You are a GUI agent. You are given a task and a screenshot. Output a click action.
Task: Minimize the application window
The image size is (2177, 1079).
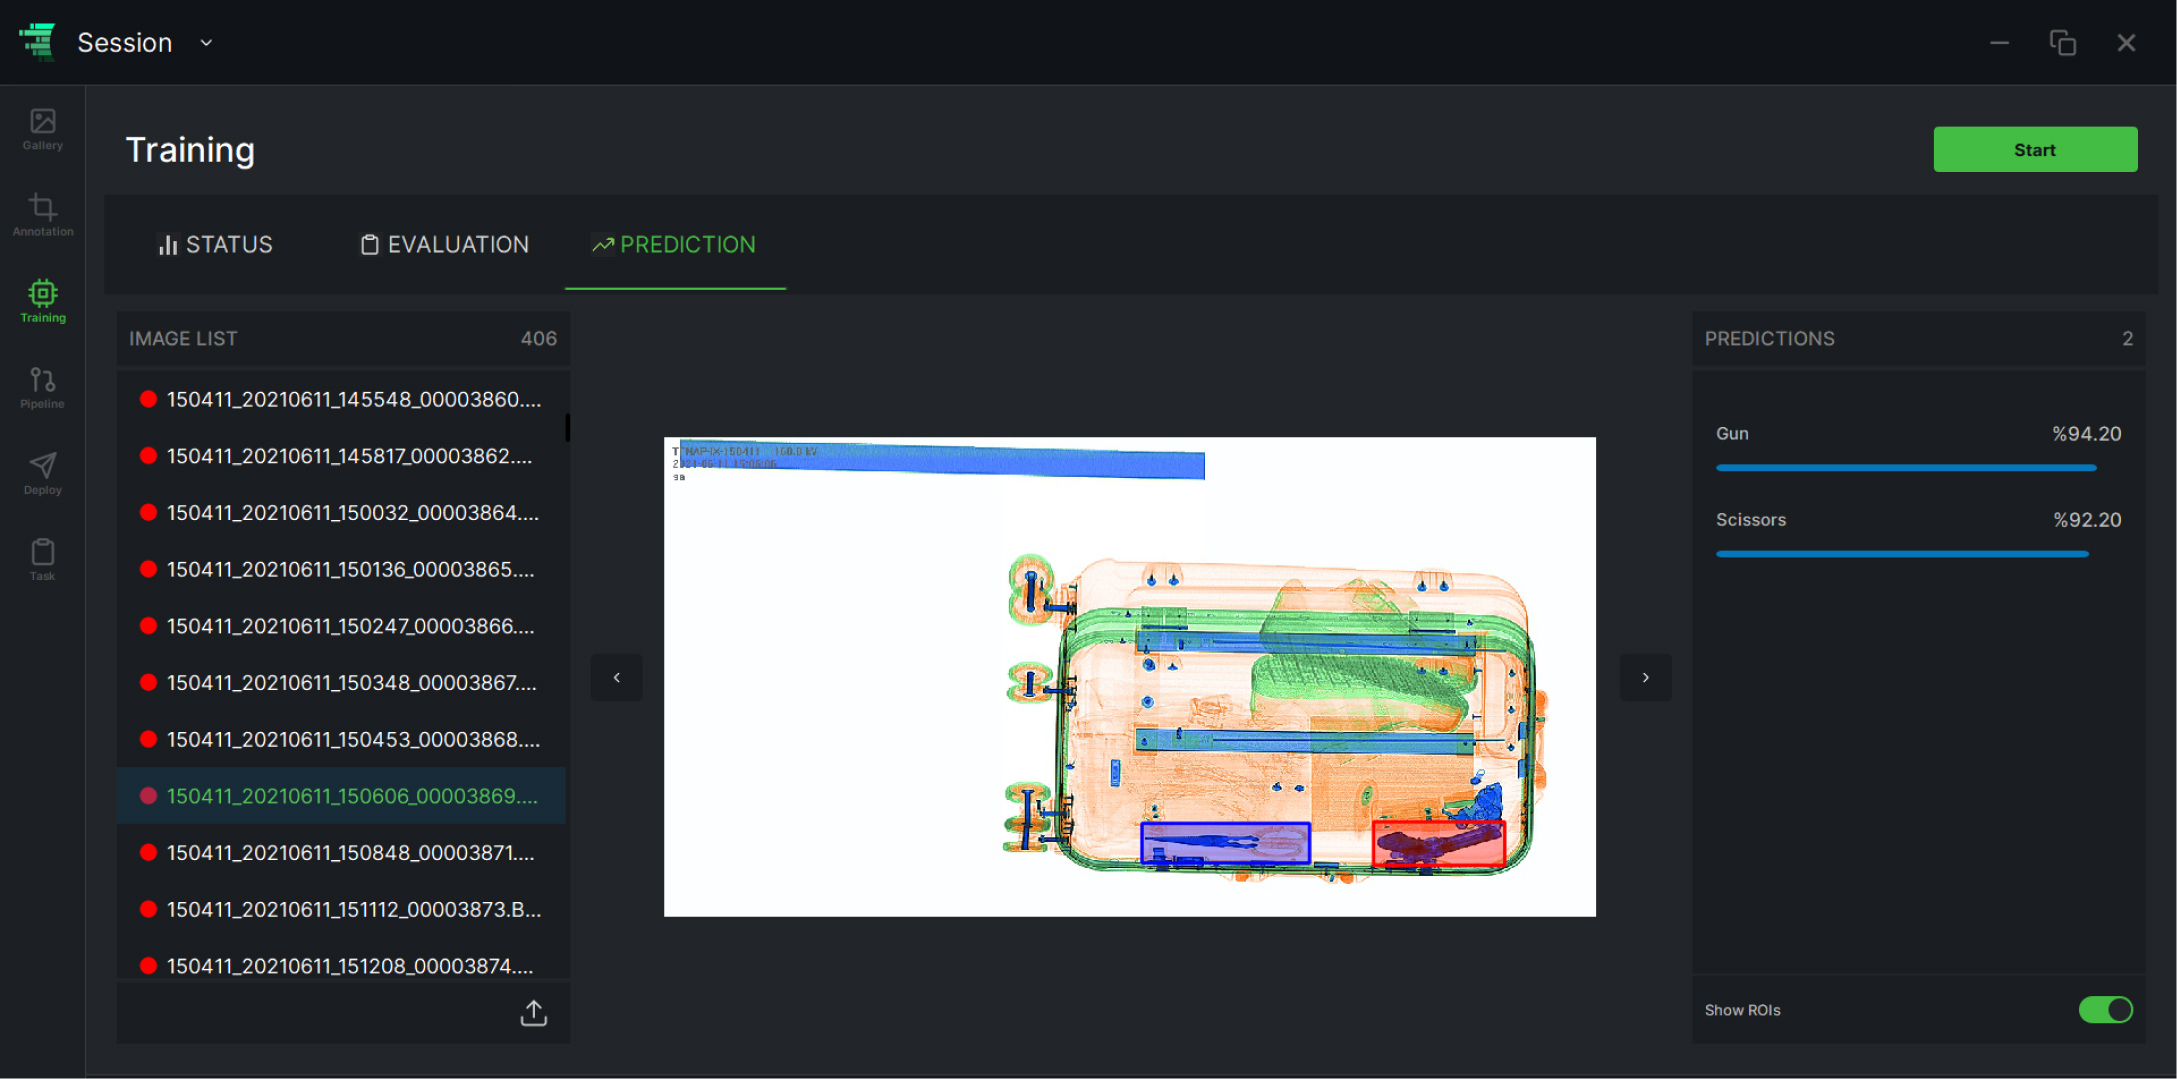[1999, 42]
